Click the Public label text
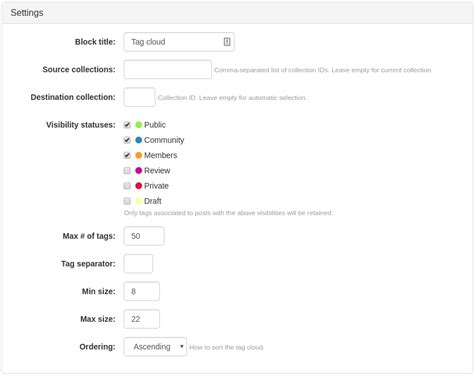This screenshot has width=474, height=376. pyautogui.click(x=155, y=125)
